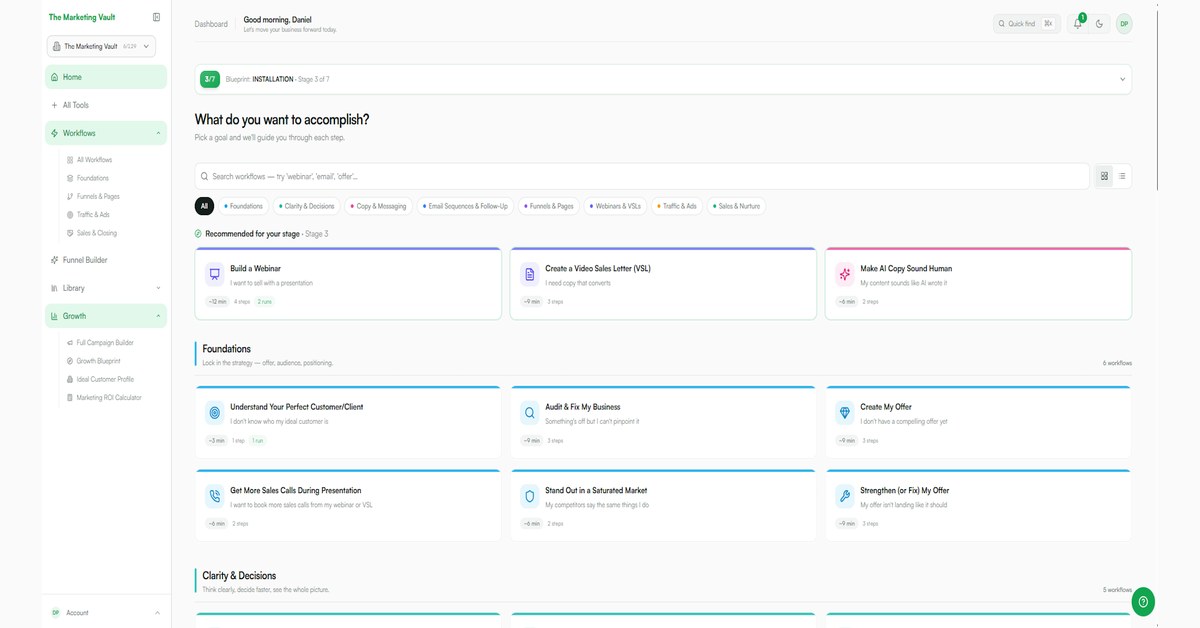Screen dimensions: 1200x628
Task: Click the Stand Out in a Saturated Market shield icon
Action: pyautogui.click(x=529, y=496)
